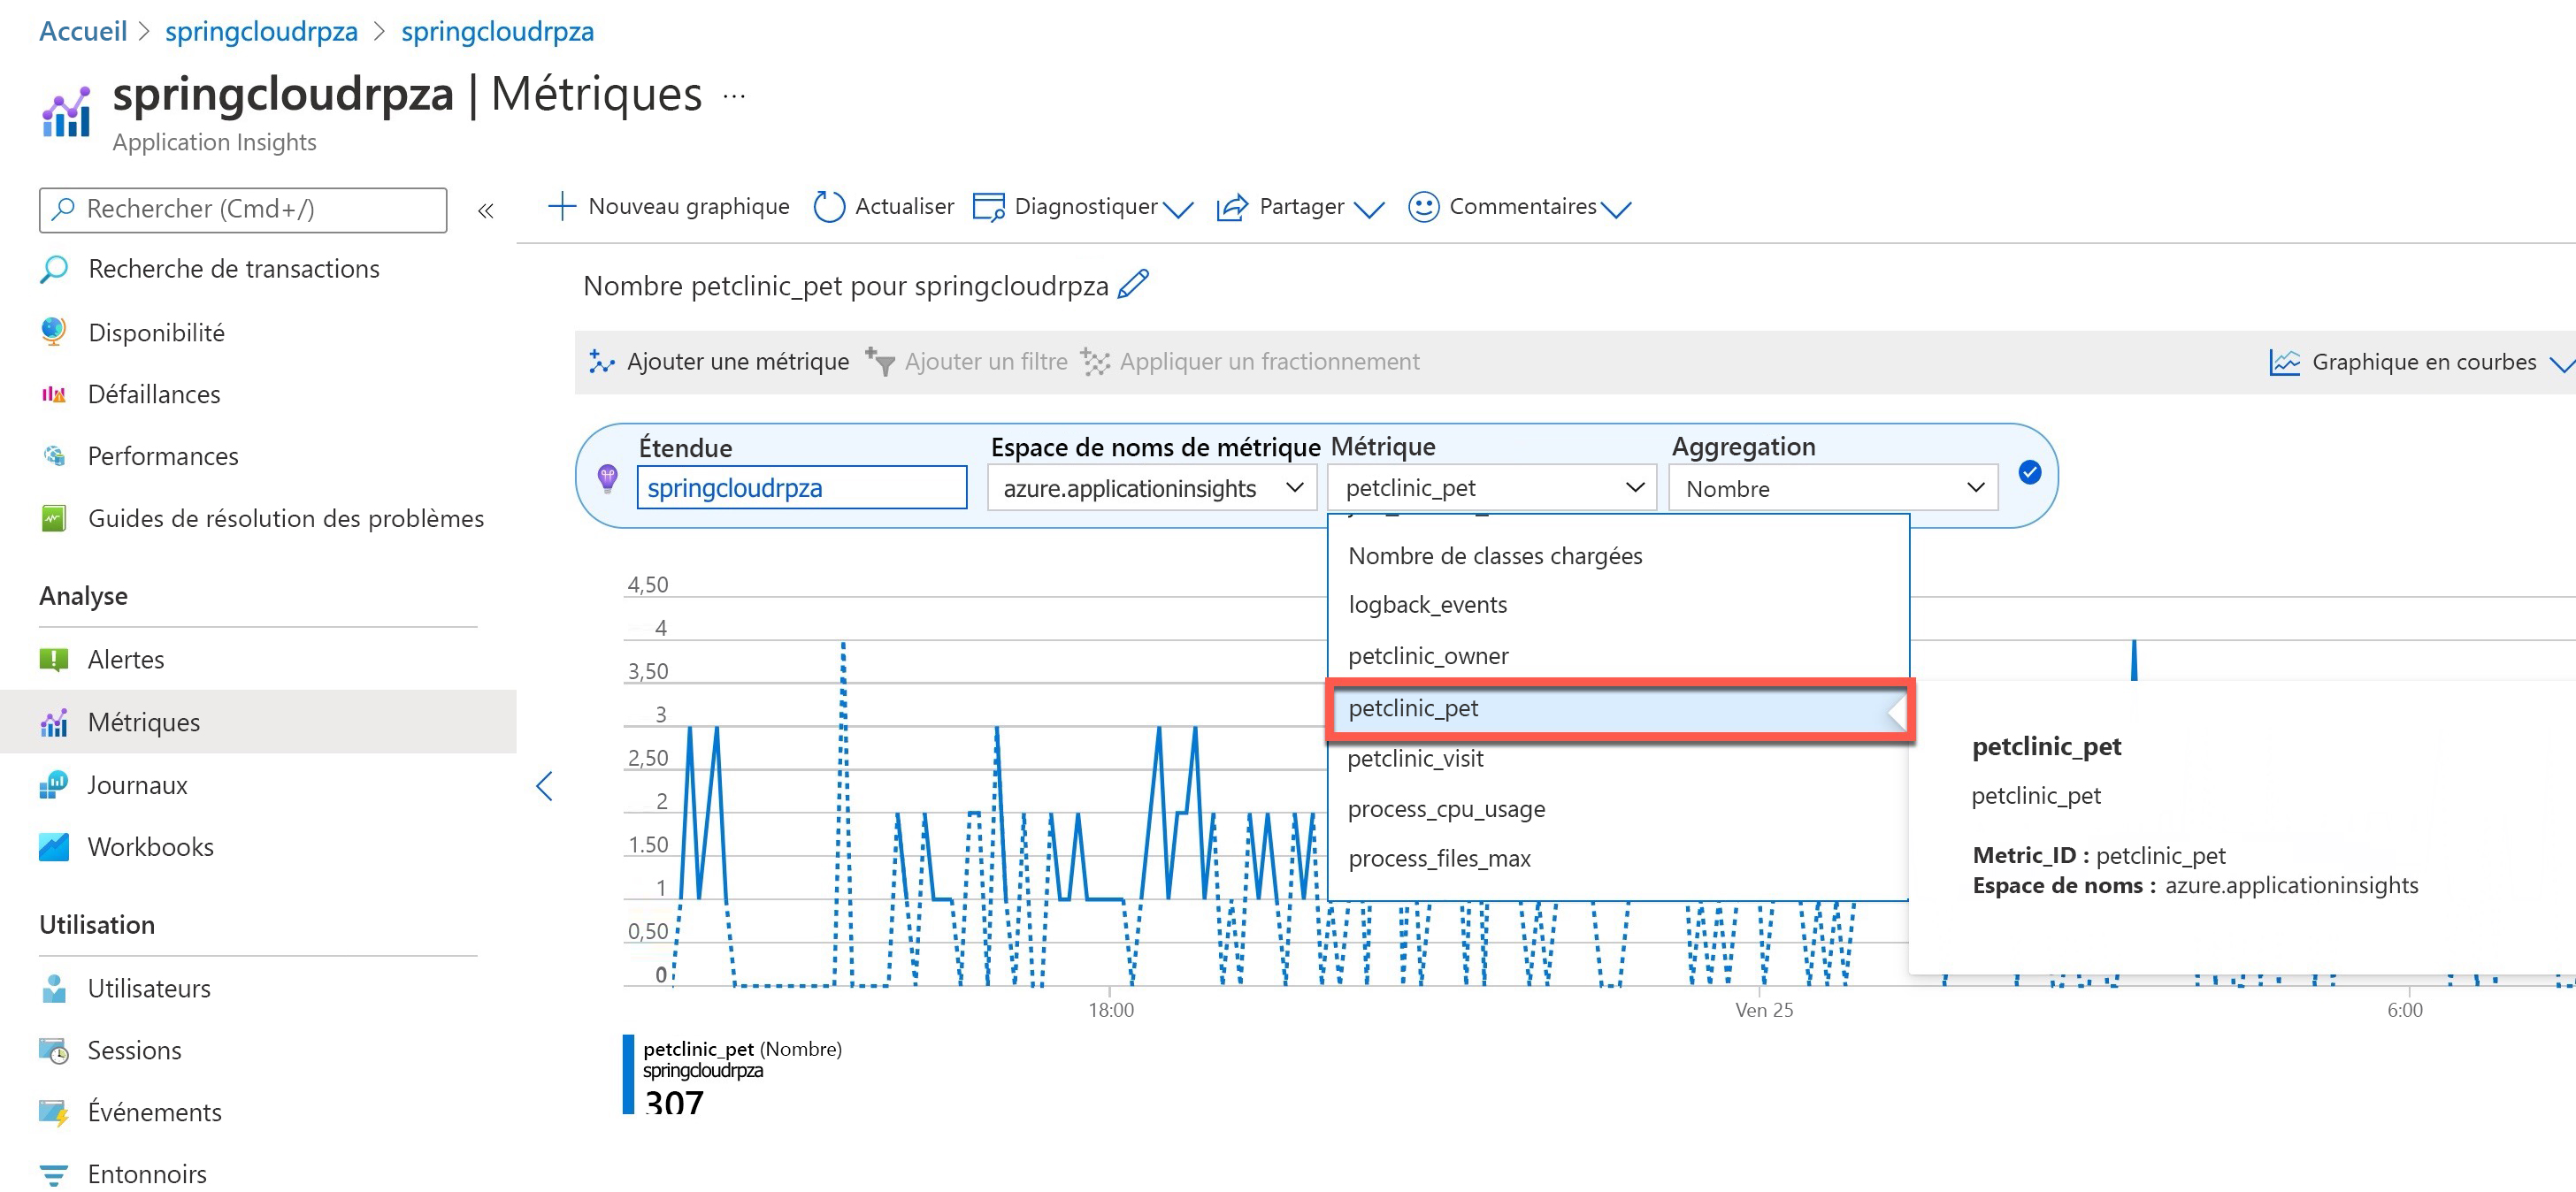Click the Actualiser refresh icon
Image resolution: width=2576 pixels, height=1192 pixels.
coord(829,207)
